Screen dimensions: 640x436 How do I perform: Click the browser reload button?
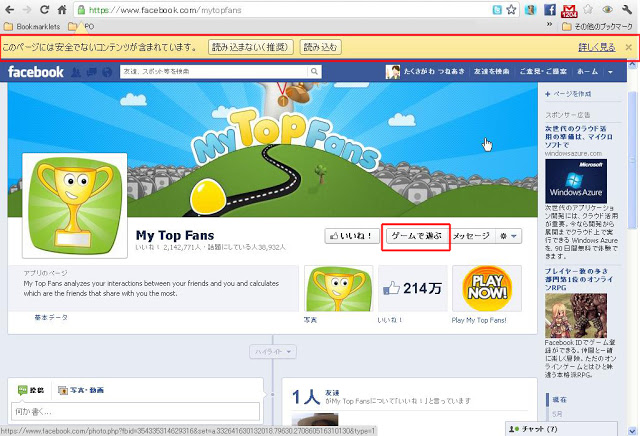point(47,9)
